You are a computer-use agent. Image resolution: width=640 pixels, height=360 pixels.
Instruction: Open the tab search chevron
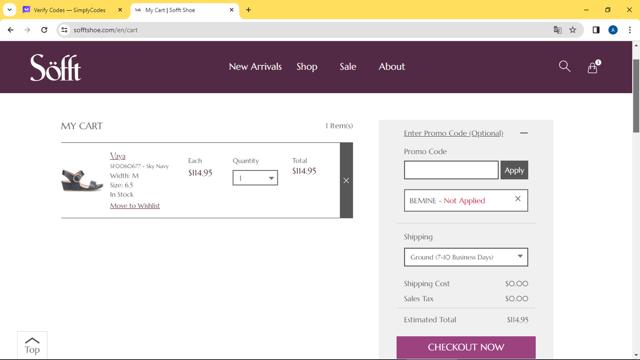pyautogui.click(x=9, y=10)
